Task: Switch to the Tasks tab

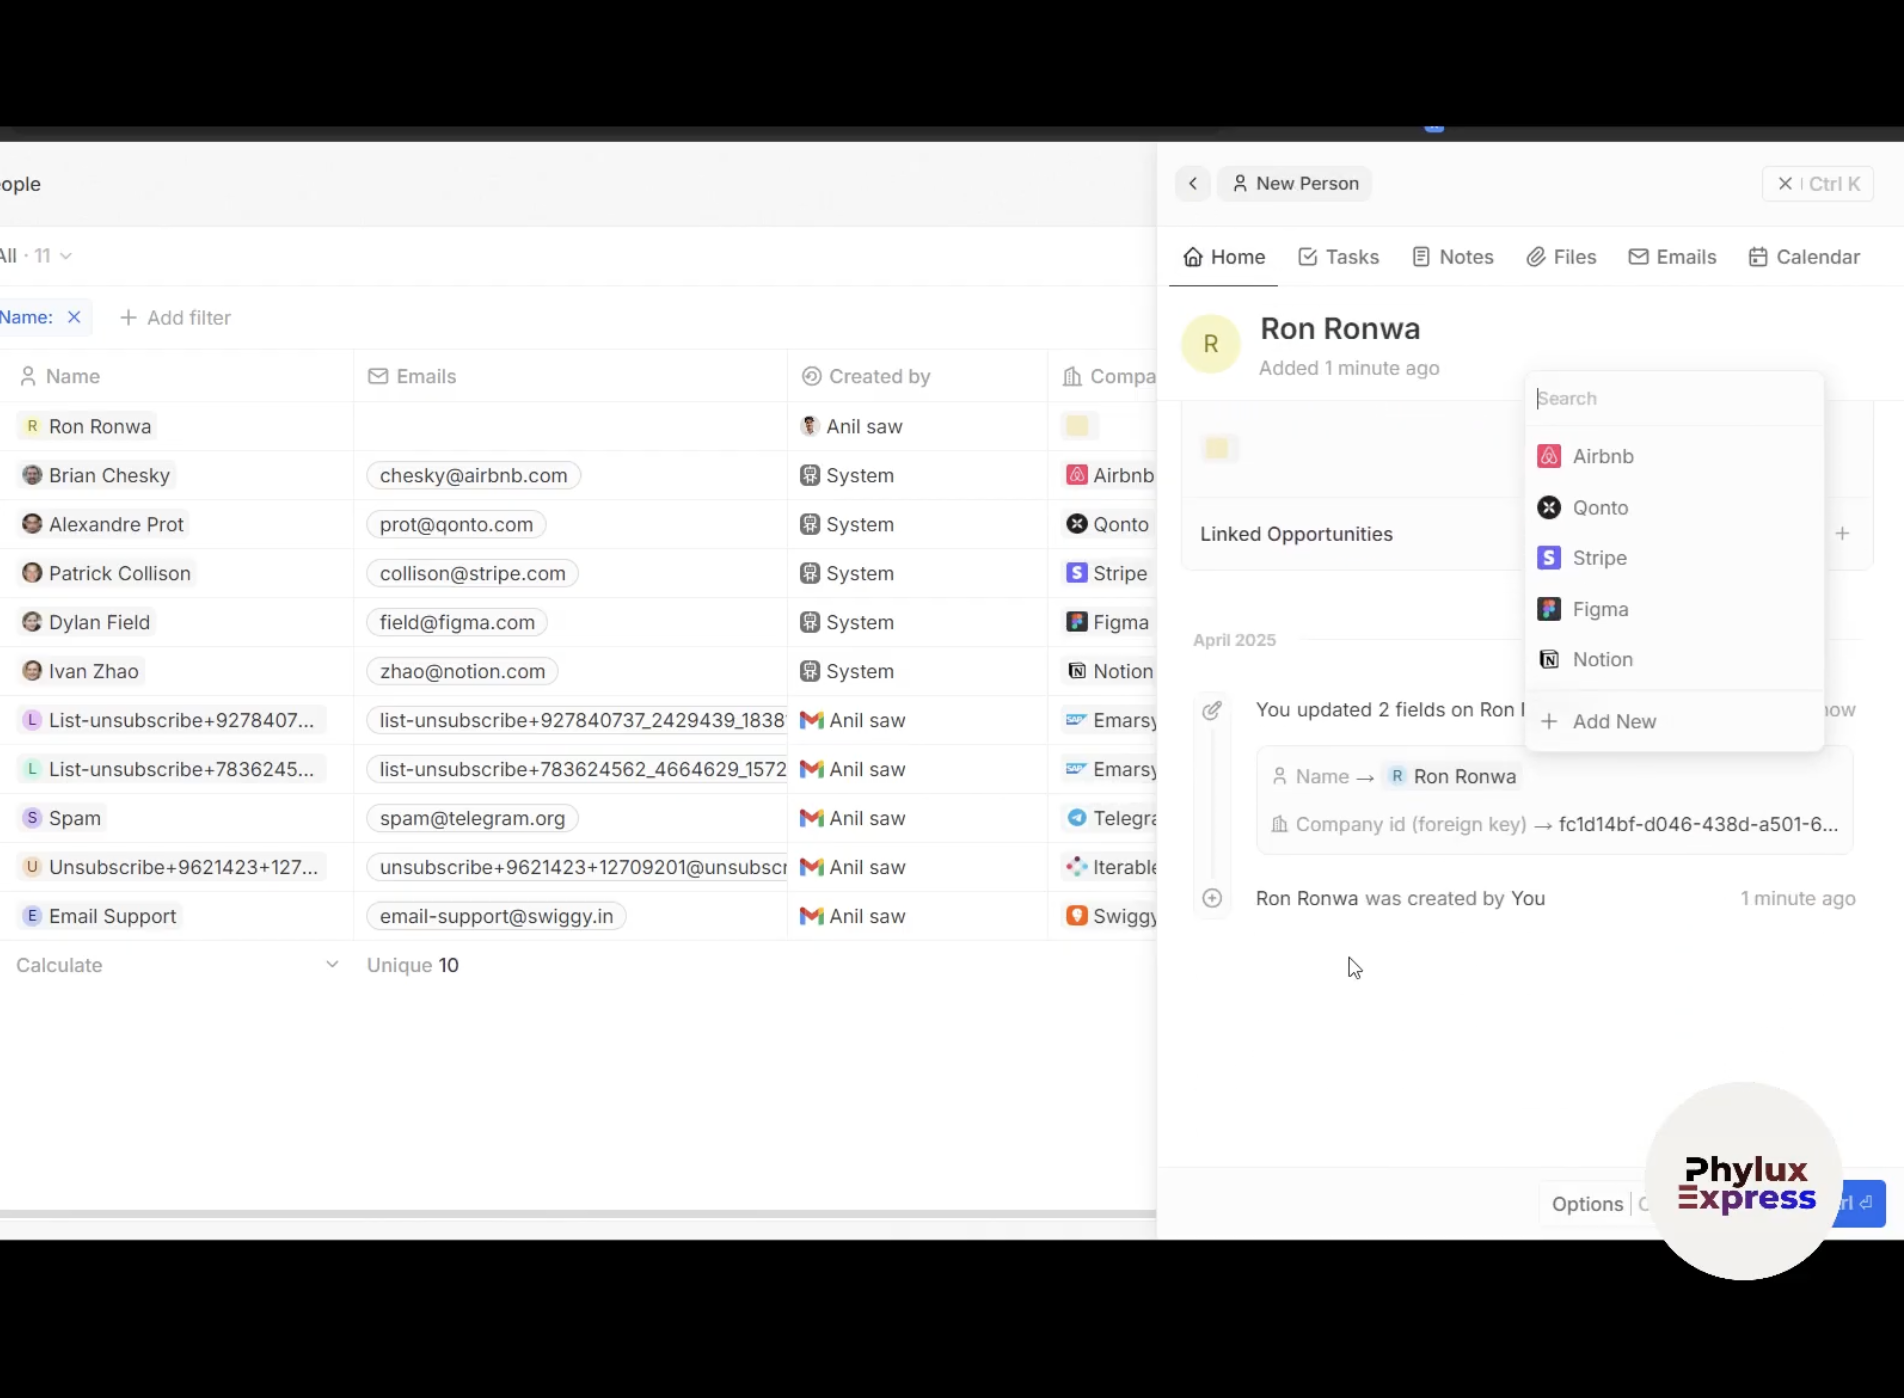Action: point(1338,257)
